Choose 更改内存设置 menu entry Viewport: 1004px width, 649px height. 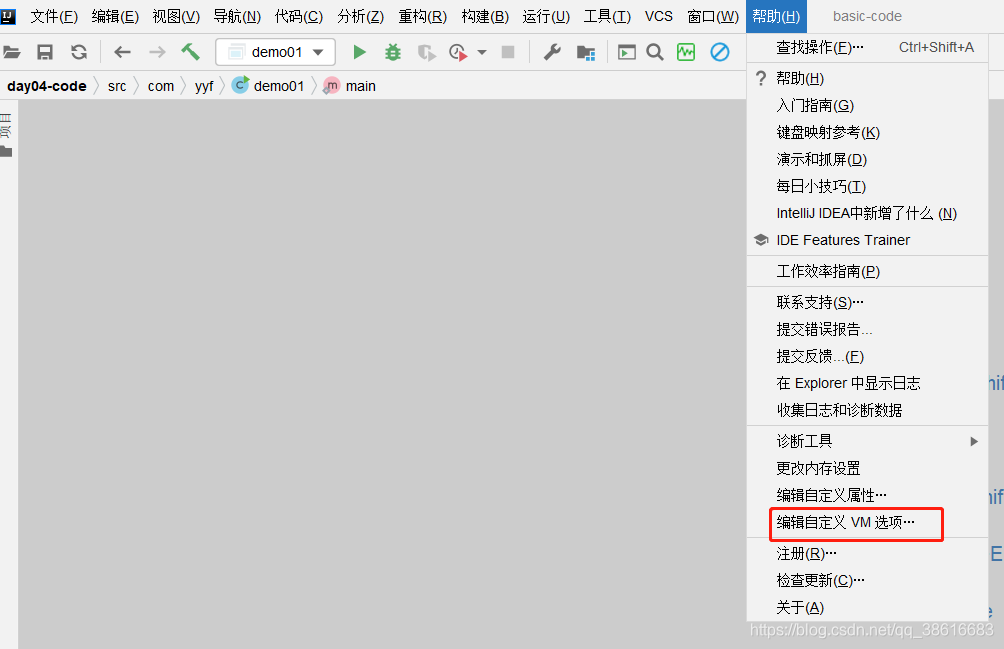(x=867, y=468)
